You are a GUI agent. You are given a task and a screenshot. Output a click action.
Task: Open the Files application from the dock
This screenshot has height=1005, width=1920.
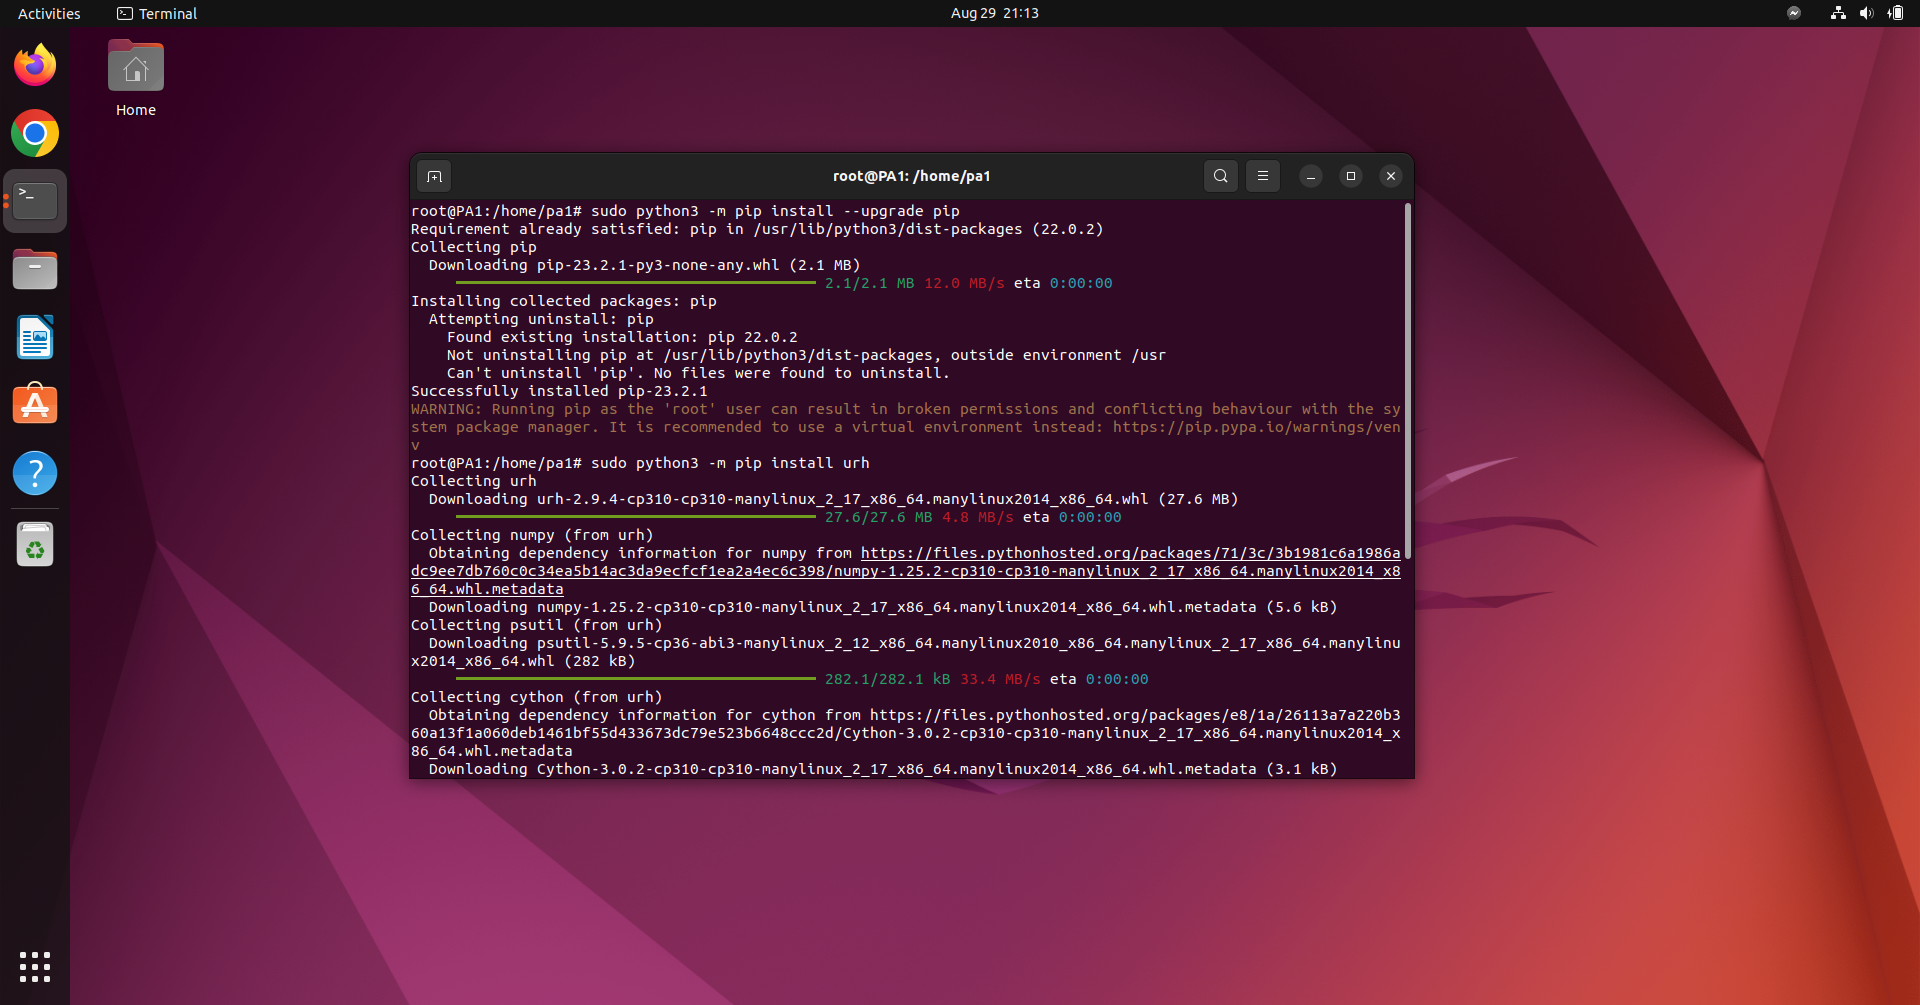[34, 269]
